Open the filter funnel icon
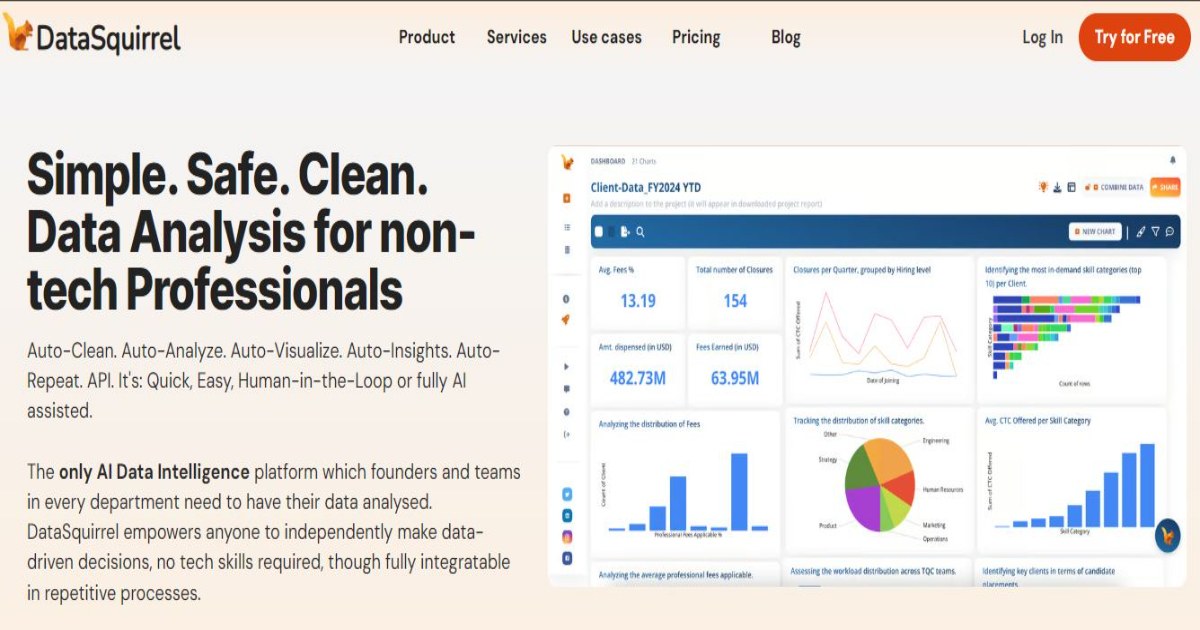Viewport: 1200px width, 630px height. tap(1155, 232)
